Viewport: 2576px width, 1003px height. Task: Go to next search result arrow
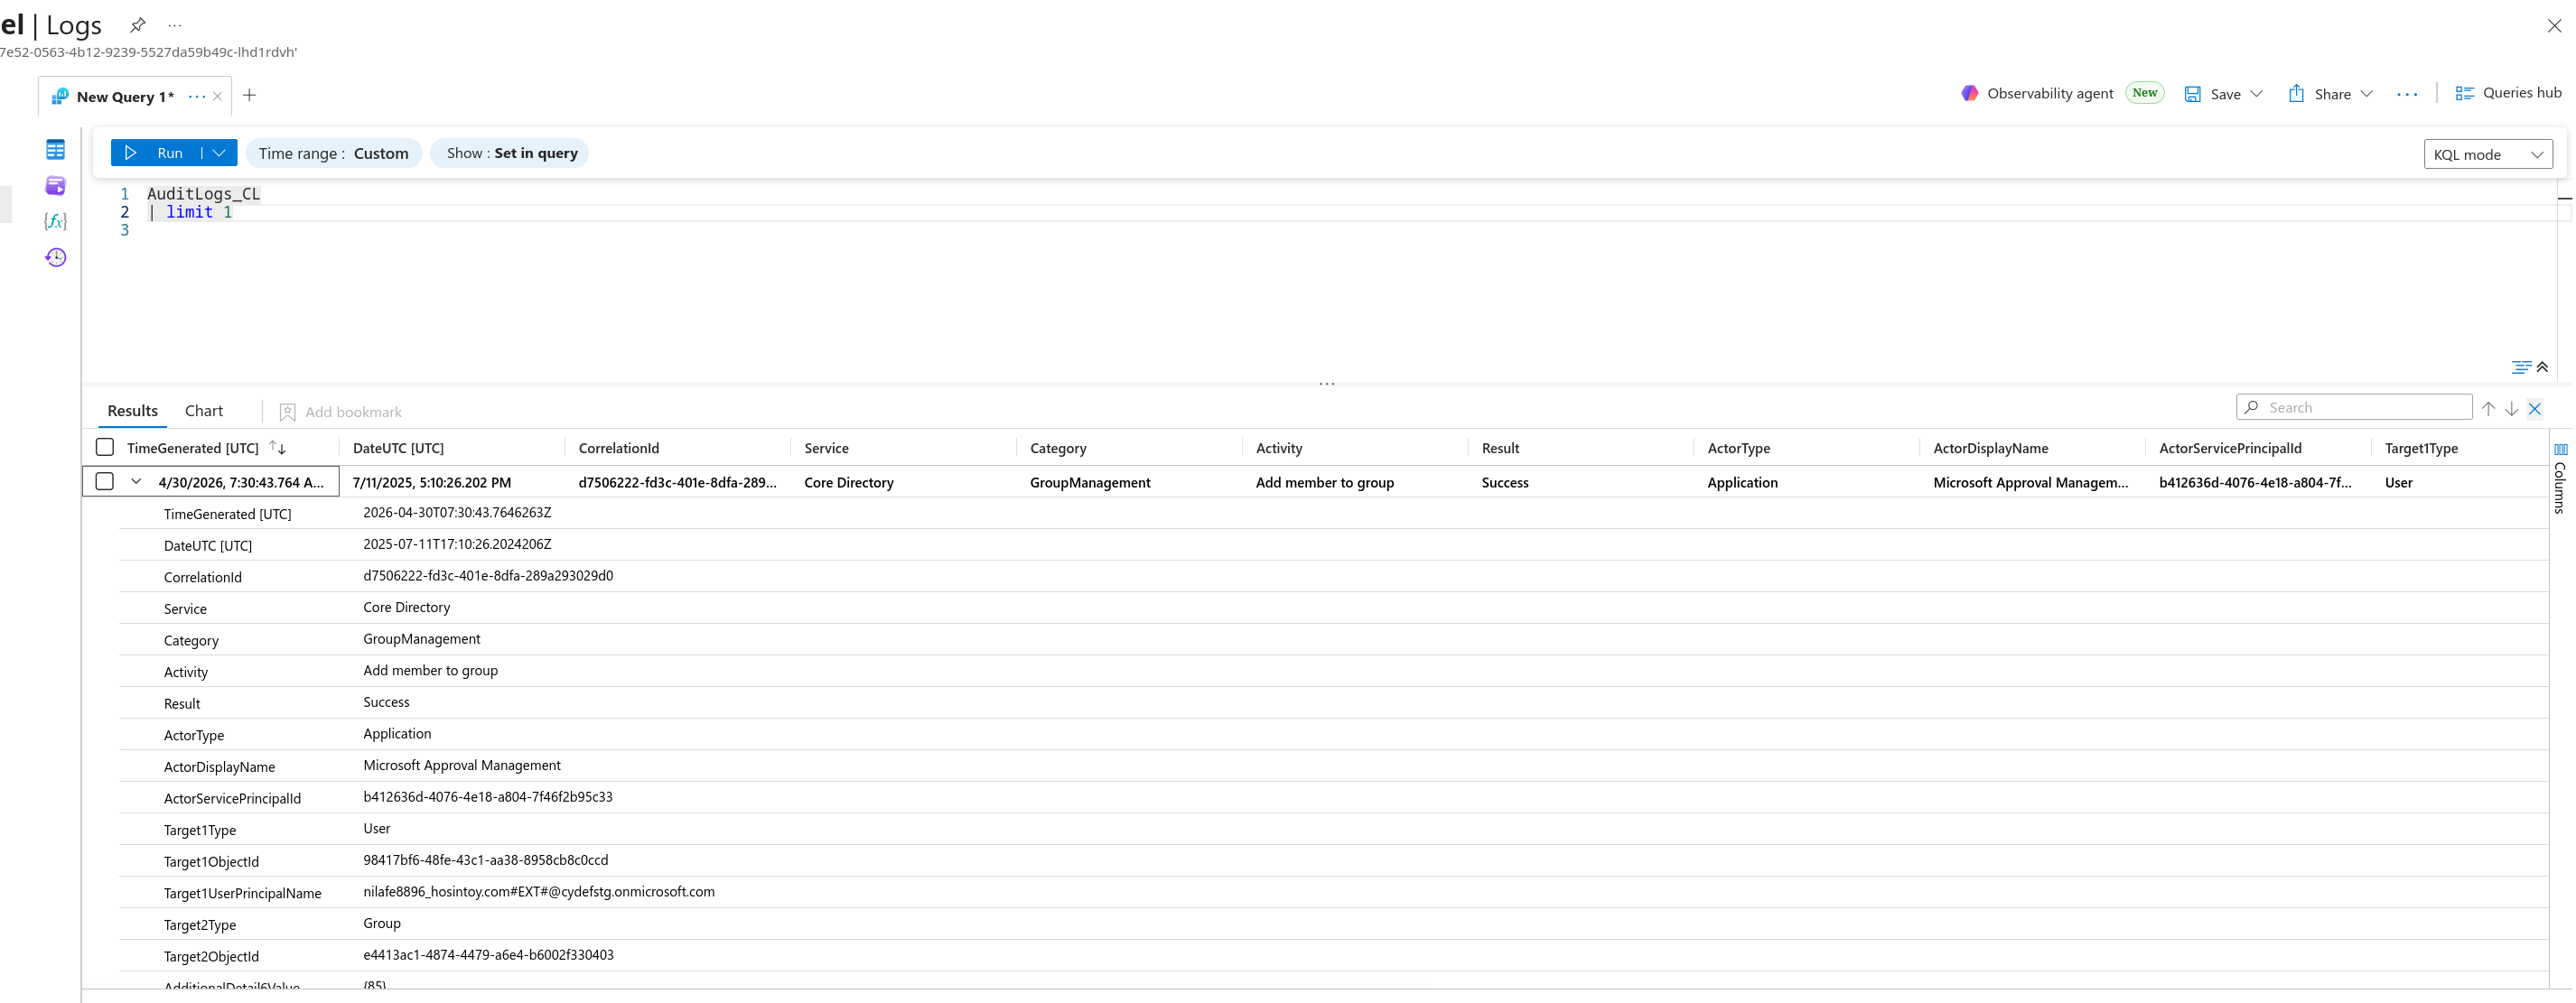point(2511,408)
